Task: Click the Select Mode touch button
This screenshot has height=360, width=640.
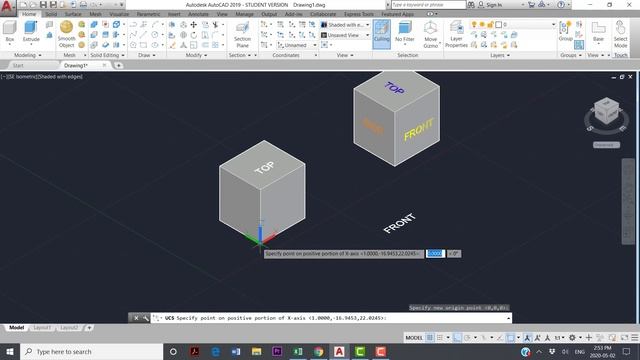Action: point(620,35)
